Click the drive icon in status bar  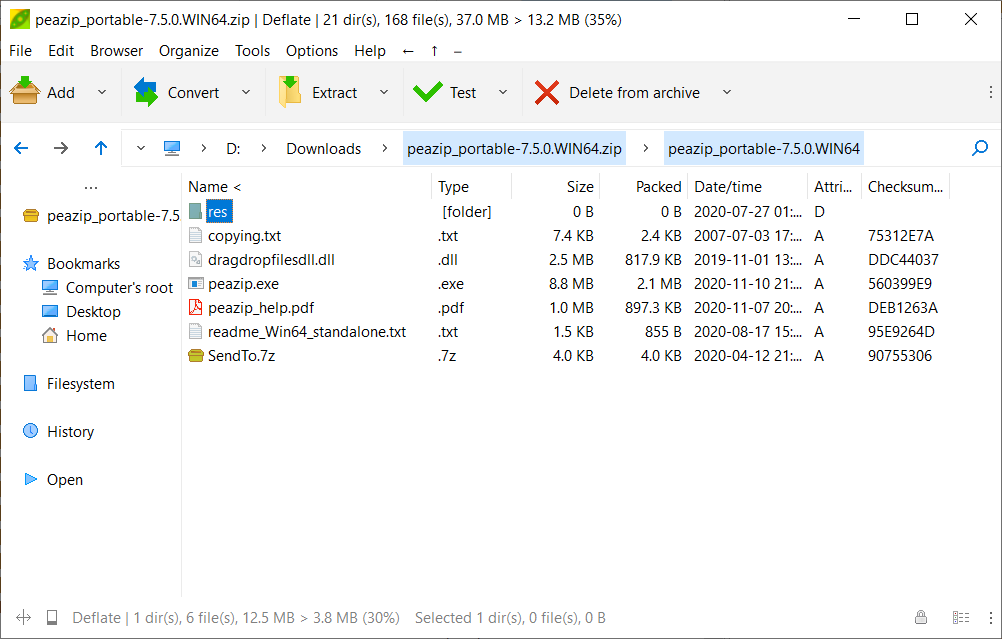coord(52,617)
